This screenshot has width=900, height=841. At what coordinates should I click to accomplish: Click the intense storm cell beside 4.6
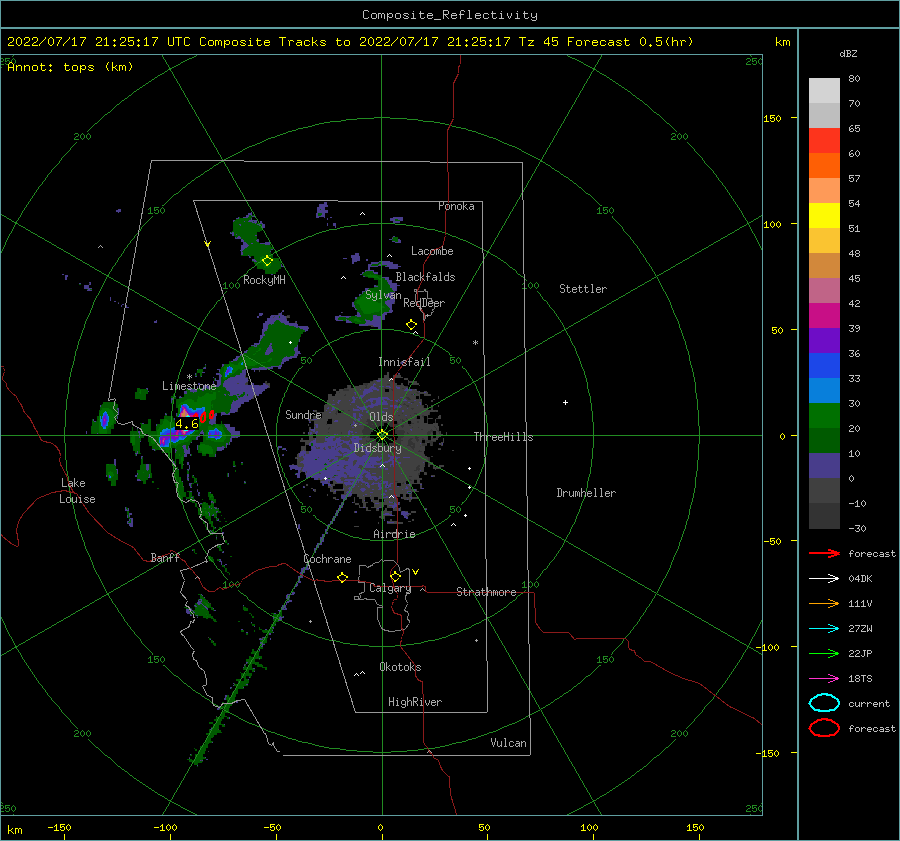[185, 414]
